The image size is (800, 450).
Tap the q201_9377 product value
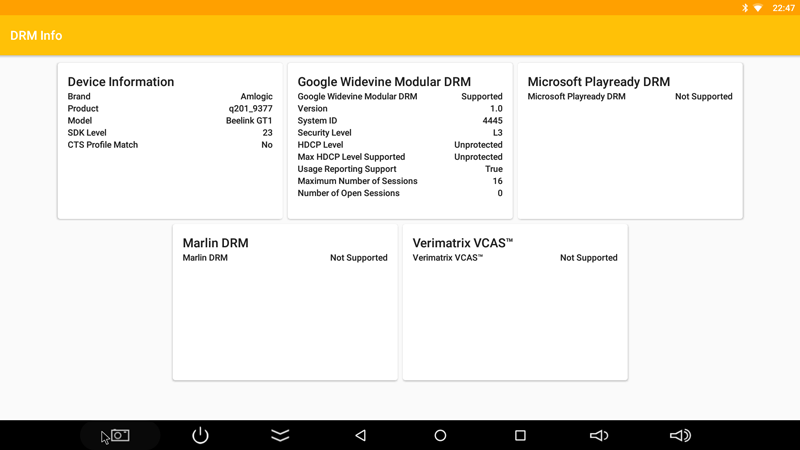[251, 109]
